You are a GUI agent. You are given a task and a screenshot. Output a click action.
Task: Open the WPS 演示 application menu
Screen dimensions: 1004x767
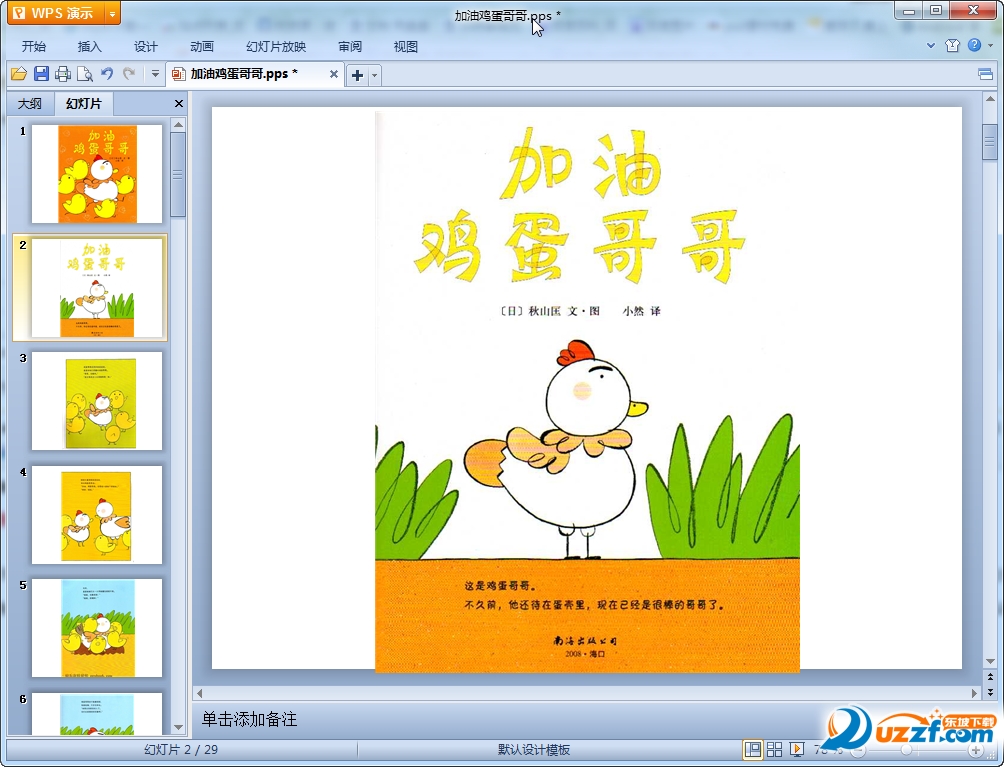tap(55, 13)
